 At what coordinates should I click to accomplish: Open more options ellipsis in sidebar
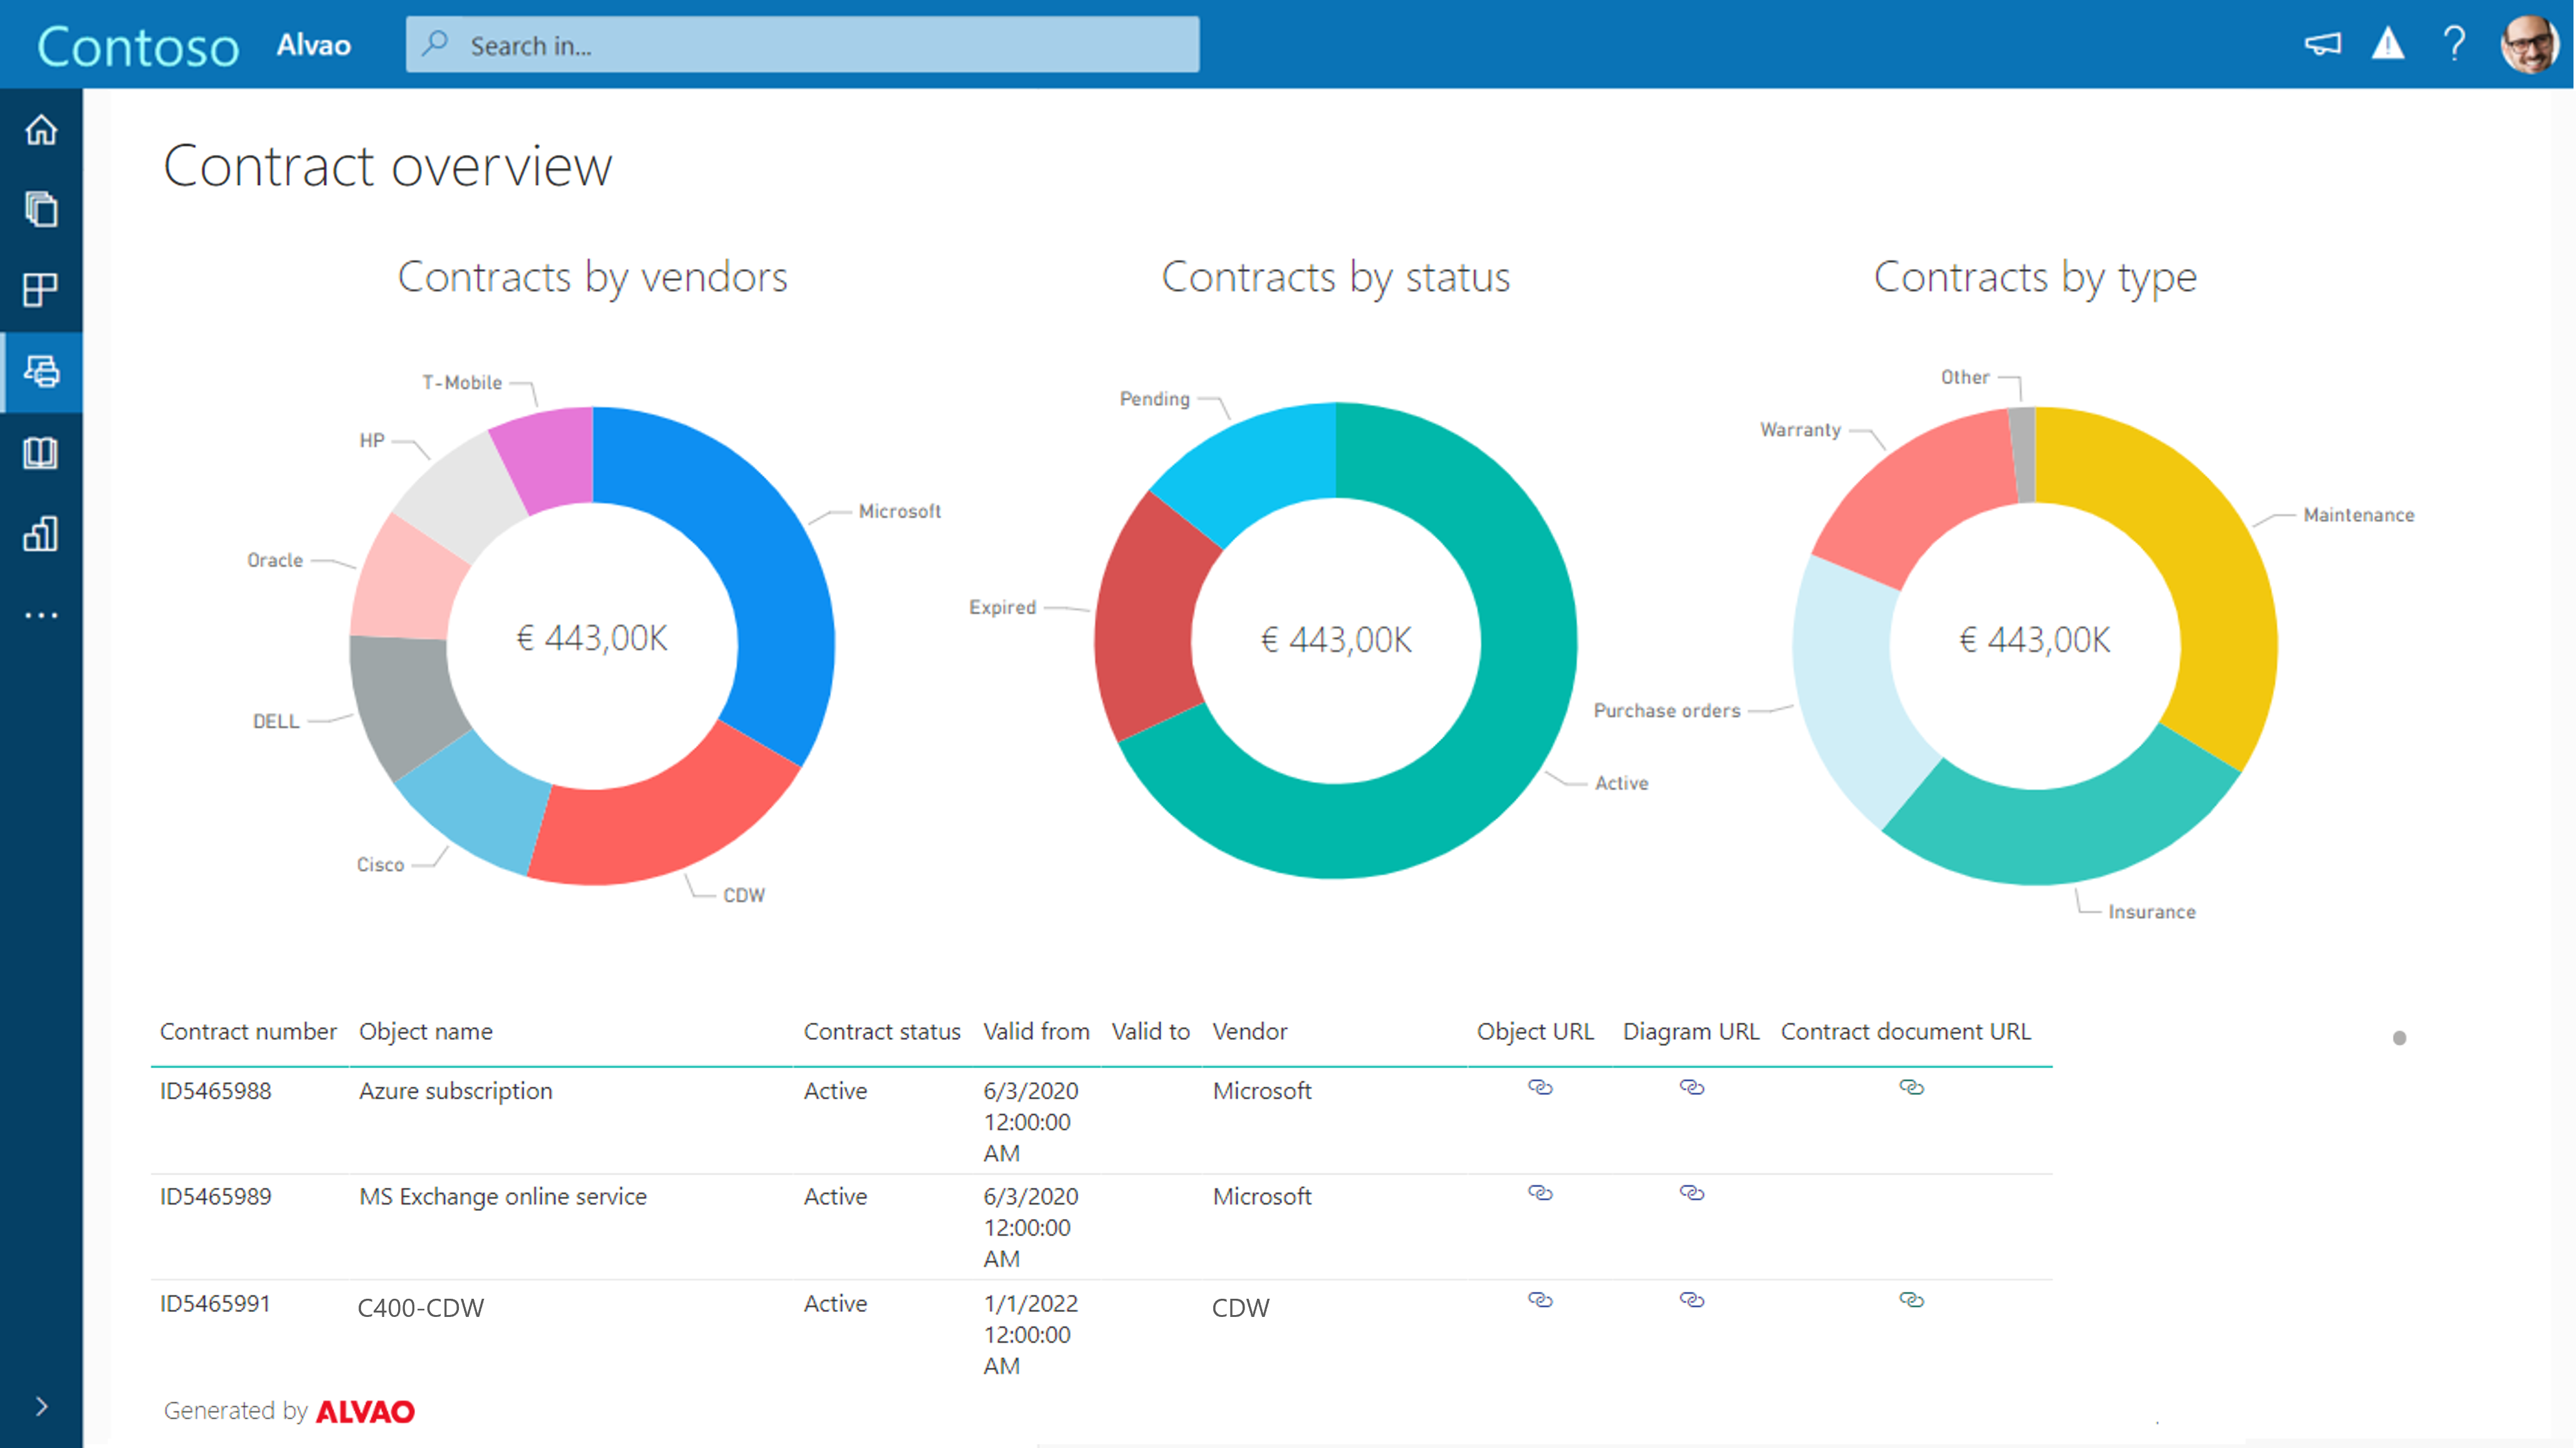(41, 615)
